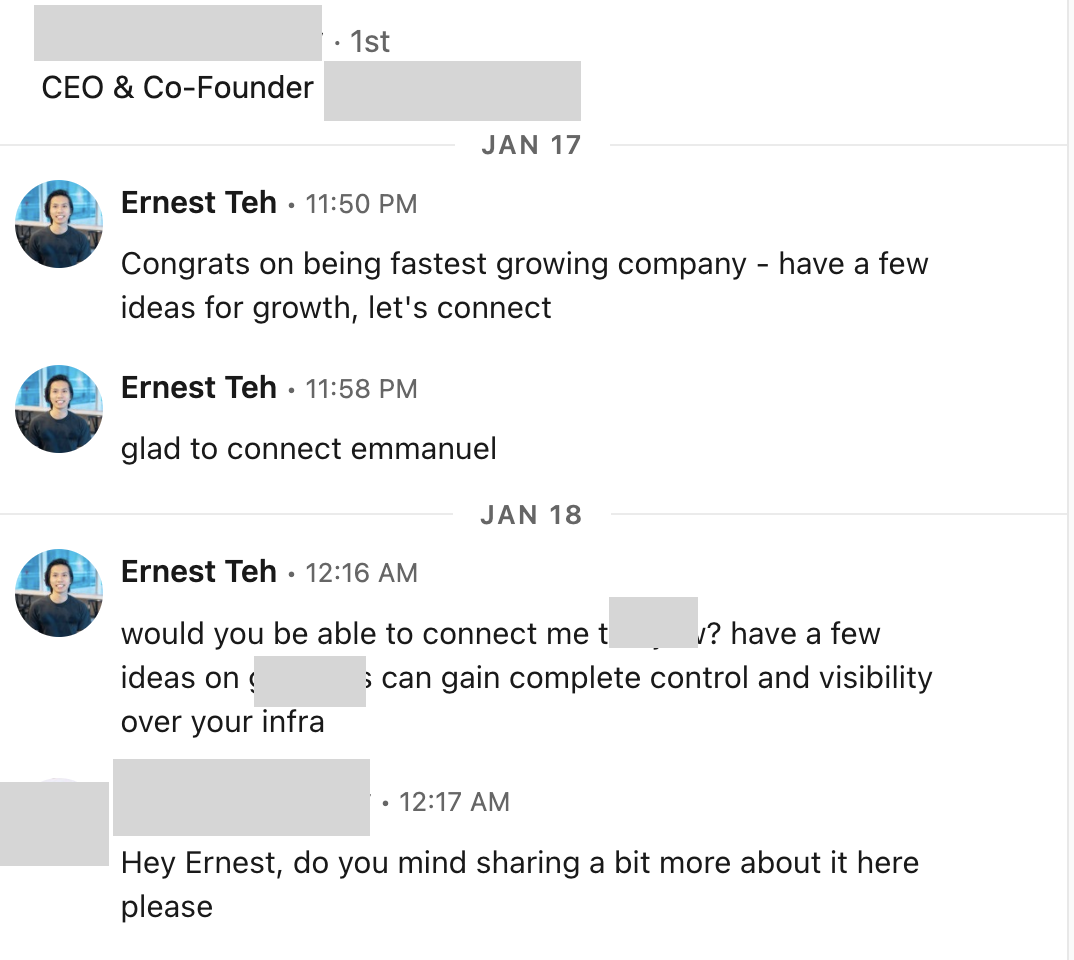The height and width of the screenshot is (960, 1074).
Task: Open the 'Ernest Teh' name link on the first message
Action: click(197, 203)
